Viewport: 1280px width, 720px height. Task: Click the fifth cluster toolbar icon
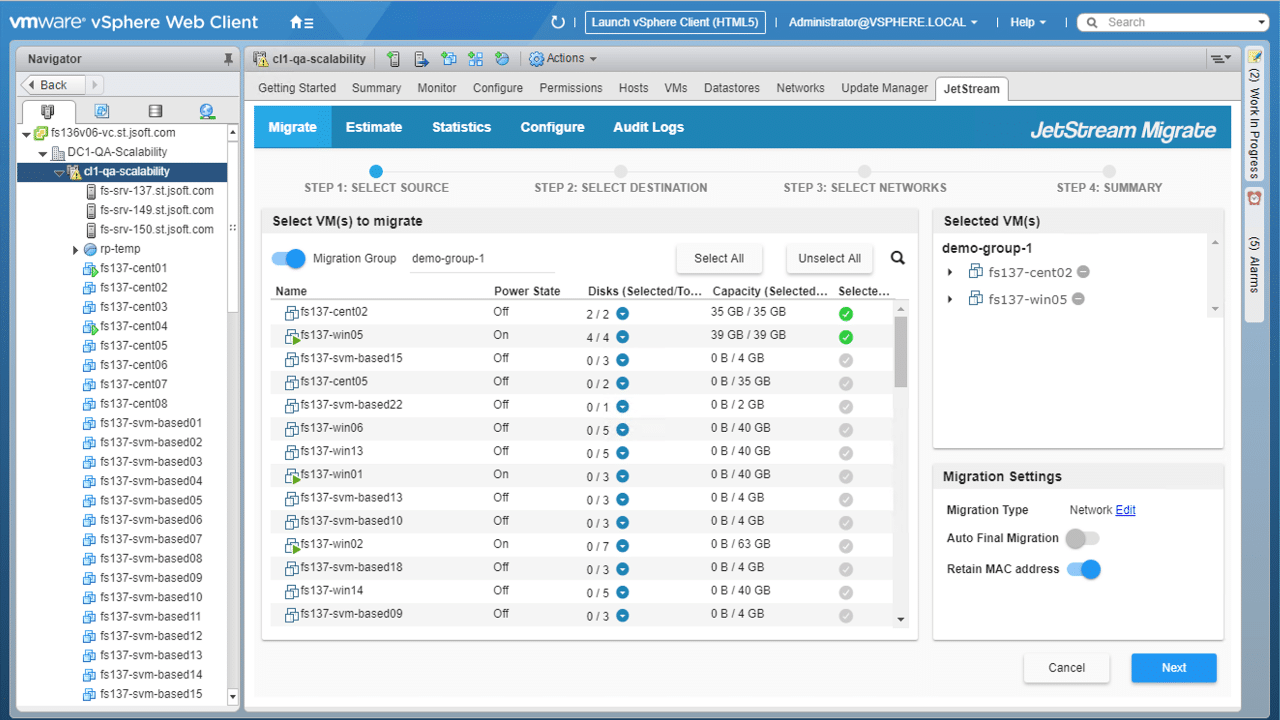tap(502, 59)
